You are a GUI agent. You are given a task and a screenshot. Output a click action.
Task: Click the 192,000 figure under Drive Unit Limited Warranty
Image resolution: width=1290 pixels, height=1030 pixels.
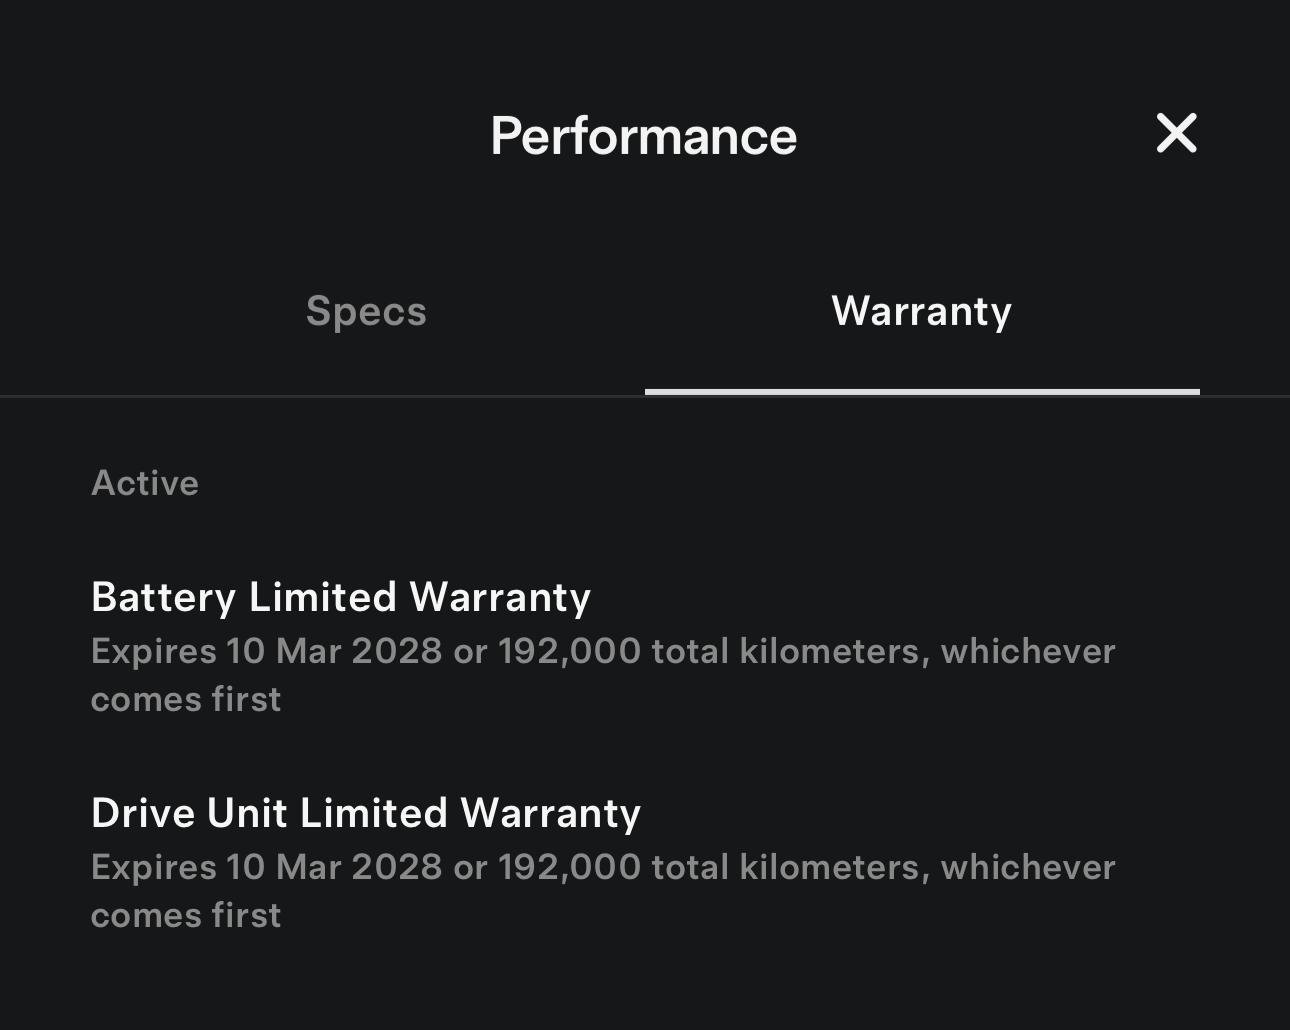tap(569, 867)
